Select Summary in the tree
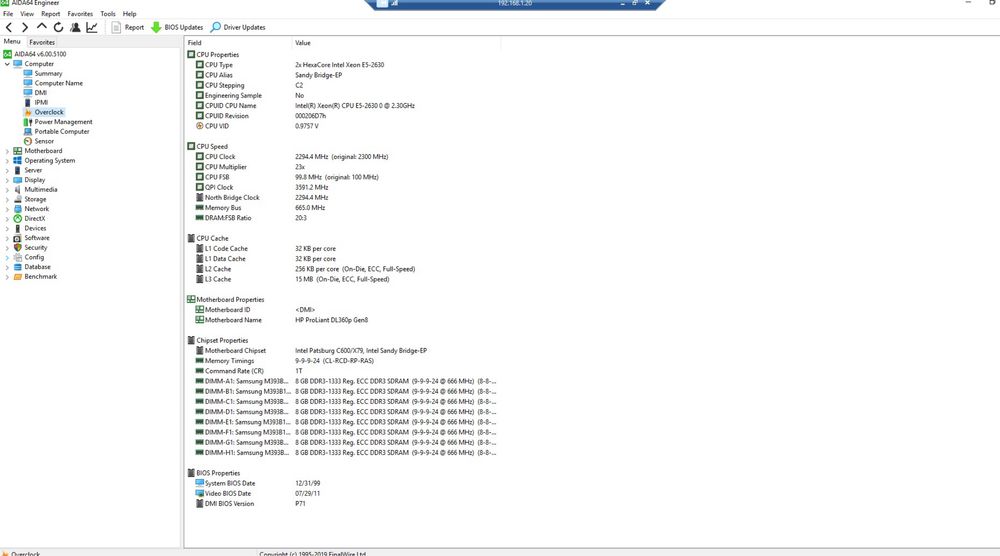The height and width of the screenshot is (556, 1000). [x=48, y=74]
